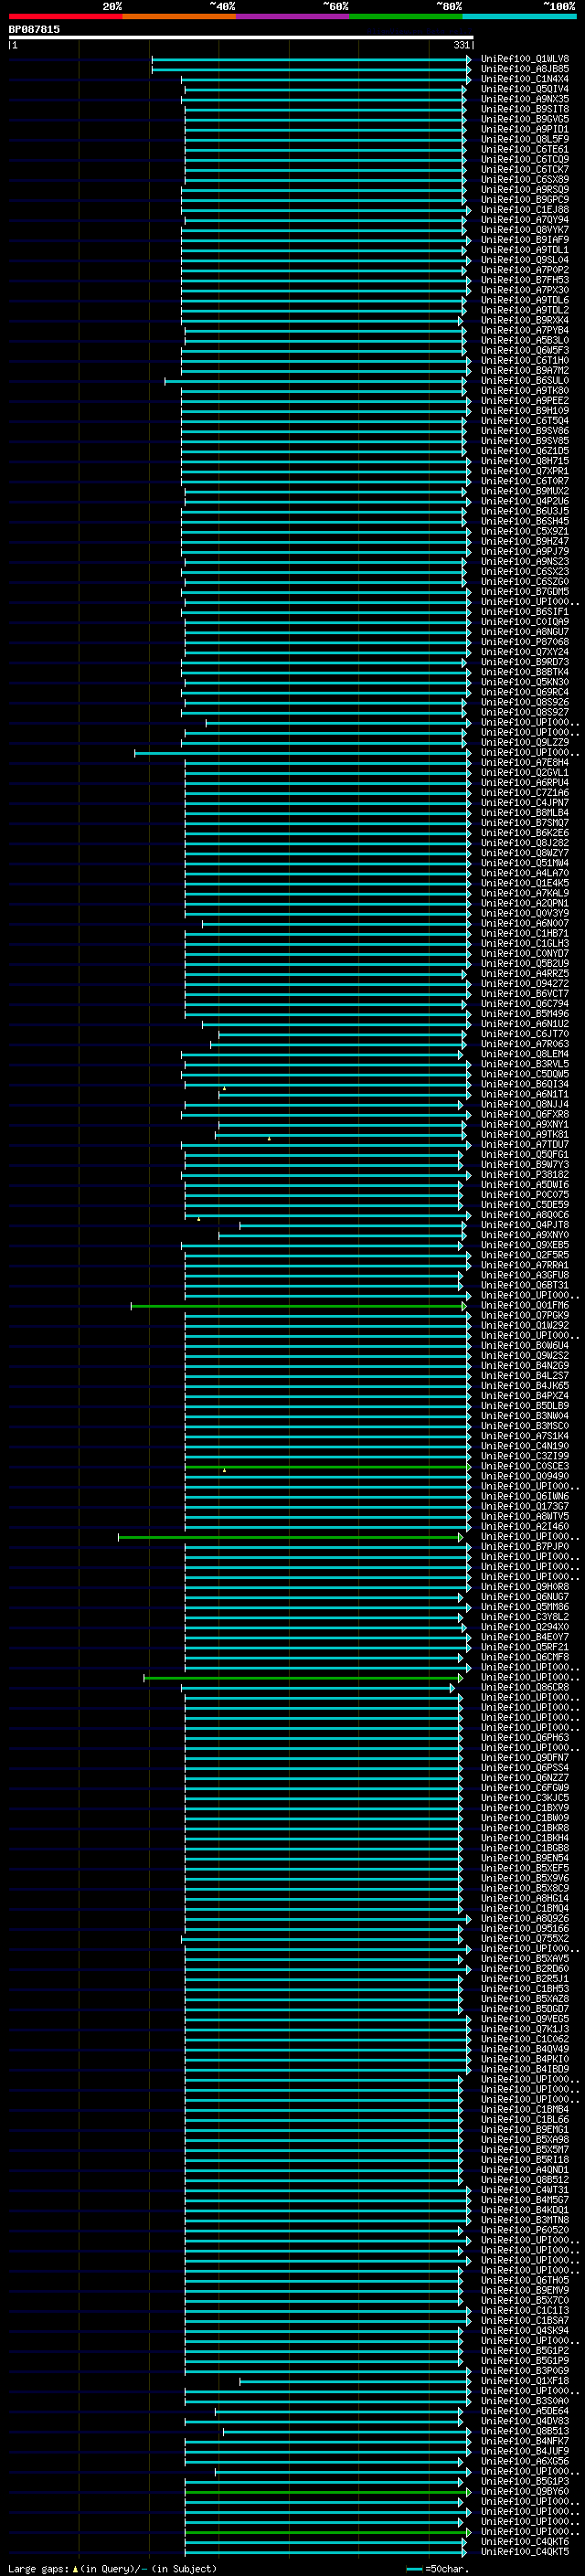The height and width of the screenshot is (2576, 585).
Task: Click the UniRef100_A9NX35 label
Action: click(524, 99)
